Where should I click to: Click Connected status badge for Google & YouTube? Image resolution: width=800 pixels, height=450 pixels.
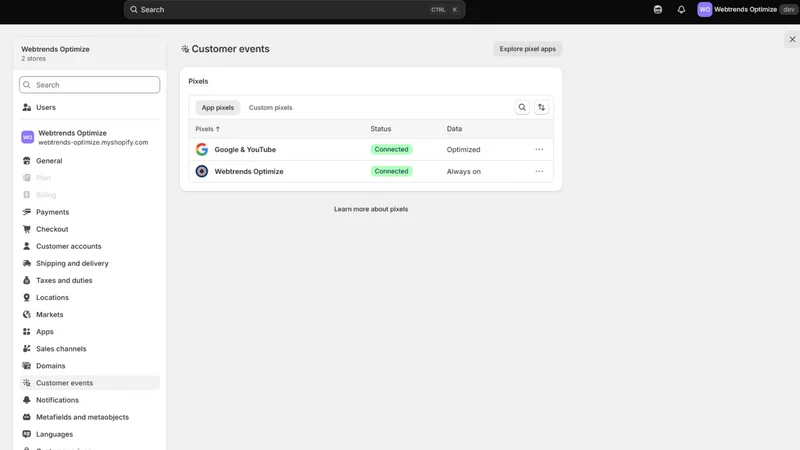(391, 149)
